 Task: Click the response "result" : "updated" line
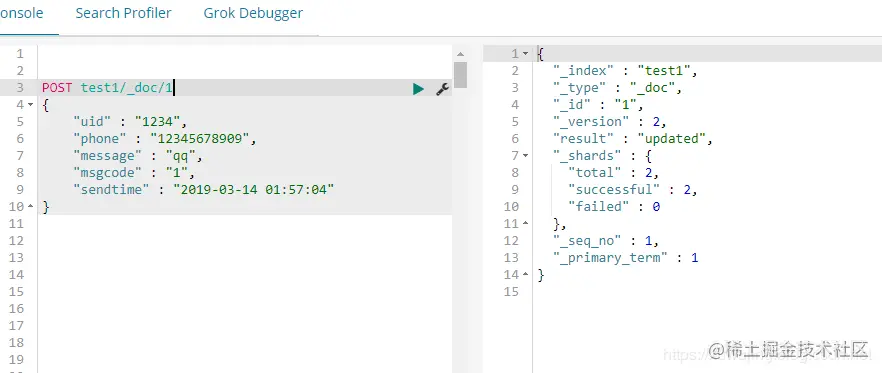pos(633,138)
